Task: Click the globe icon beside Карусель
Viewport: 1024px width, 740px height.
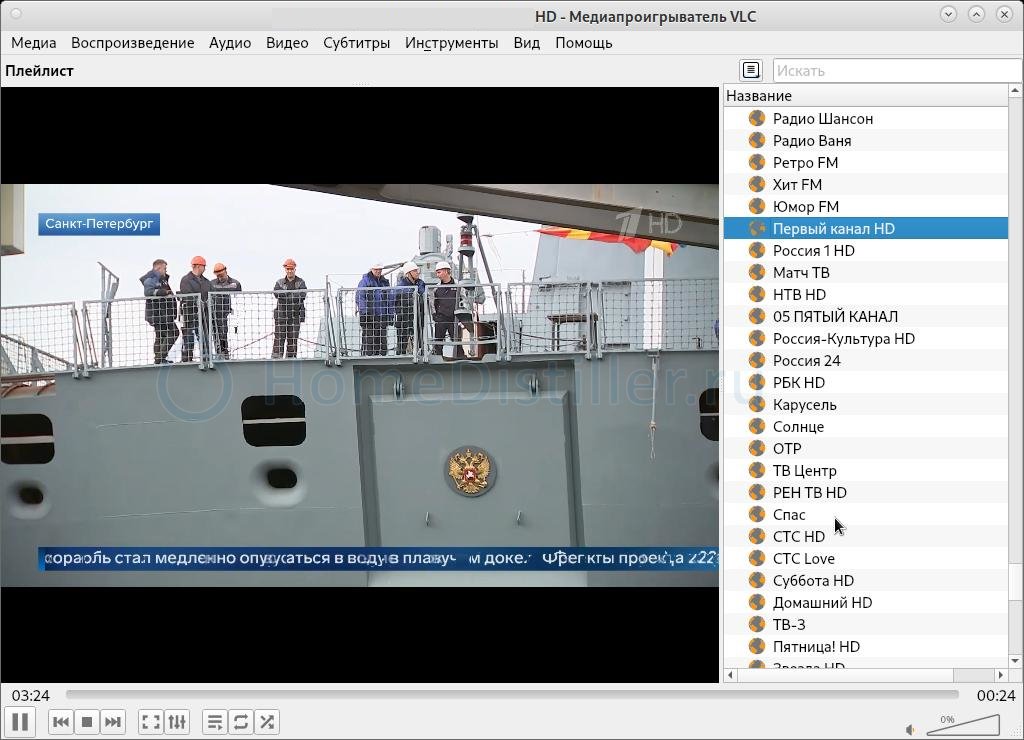Action: coord(757,404)
